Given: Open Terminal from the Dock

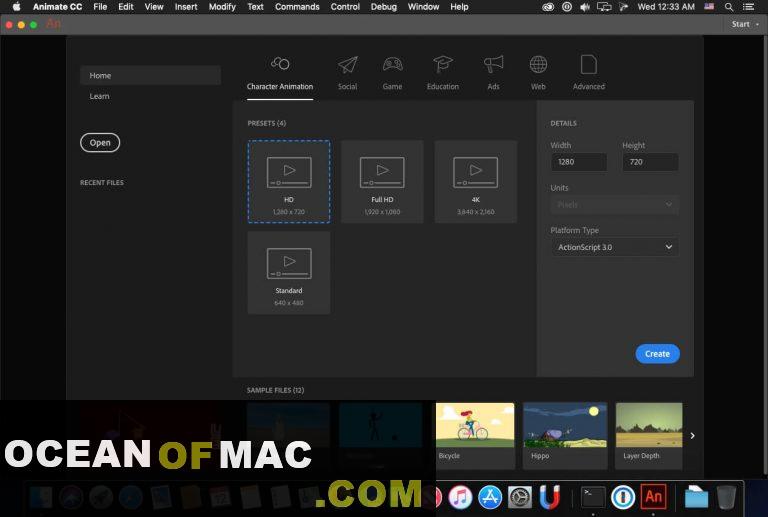Looking at the screenshot, I should coord(593,497).
